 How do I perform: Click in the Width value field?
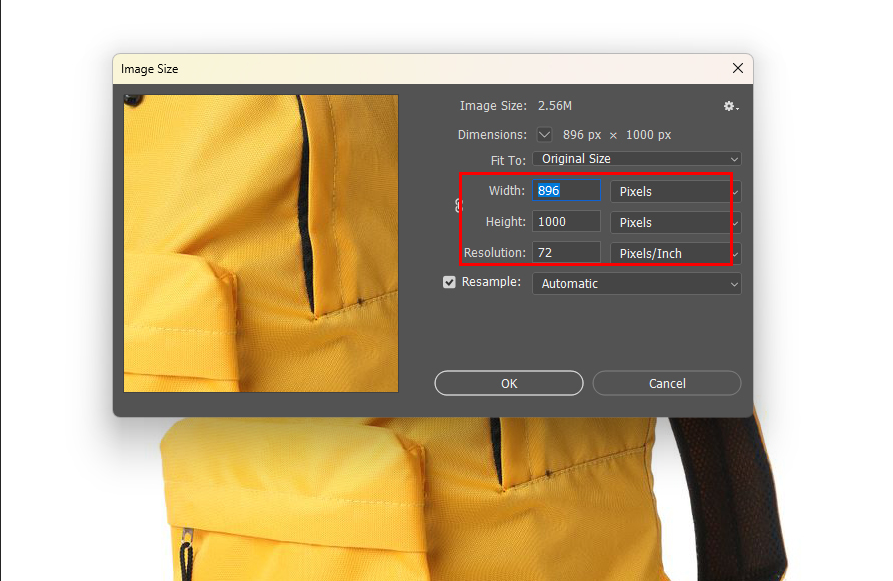[x=566, y=191]
